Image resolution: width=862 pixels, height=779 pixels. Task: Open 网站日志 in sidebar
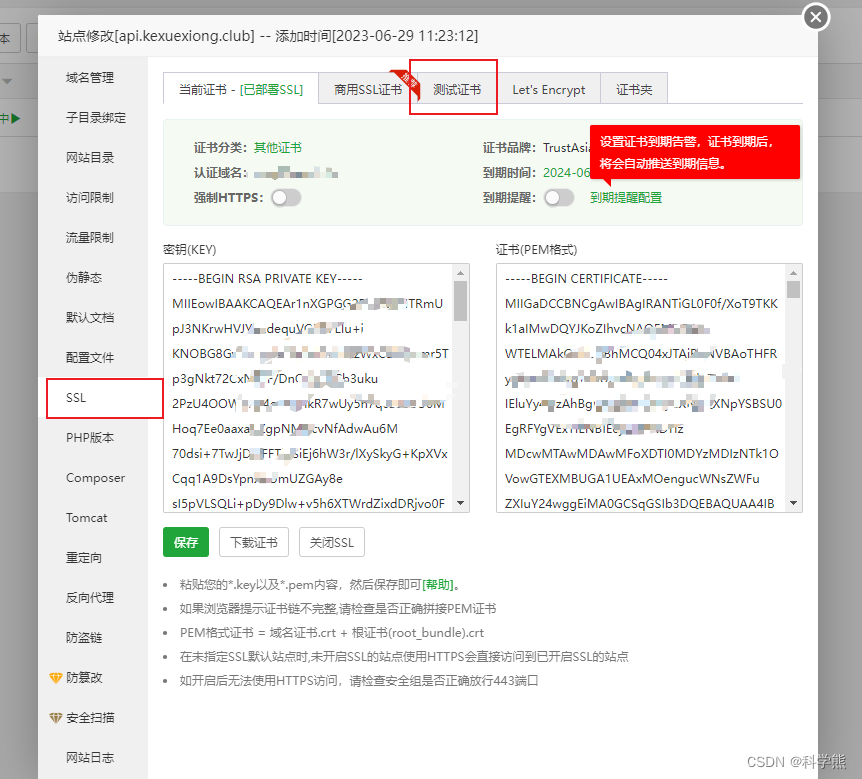coord(90,758)
